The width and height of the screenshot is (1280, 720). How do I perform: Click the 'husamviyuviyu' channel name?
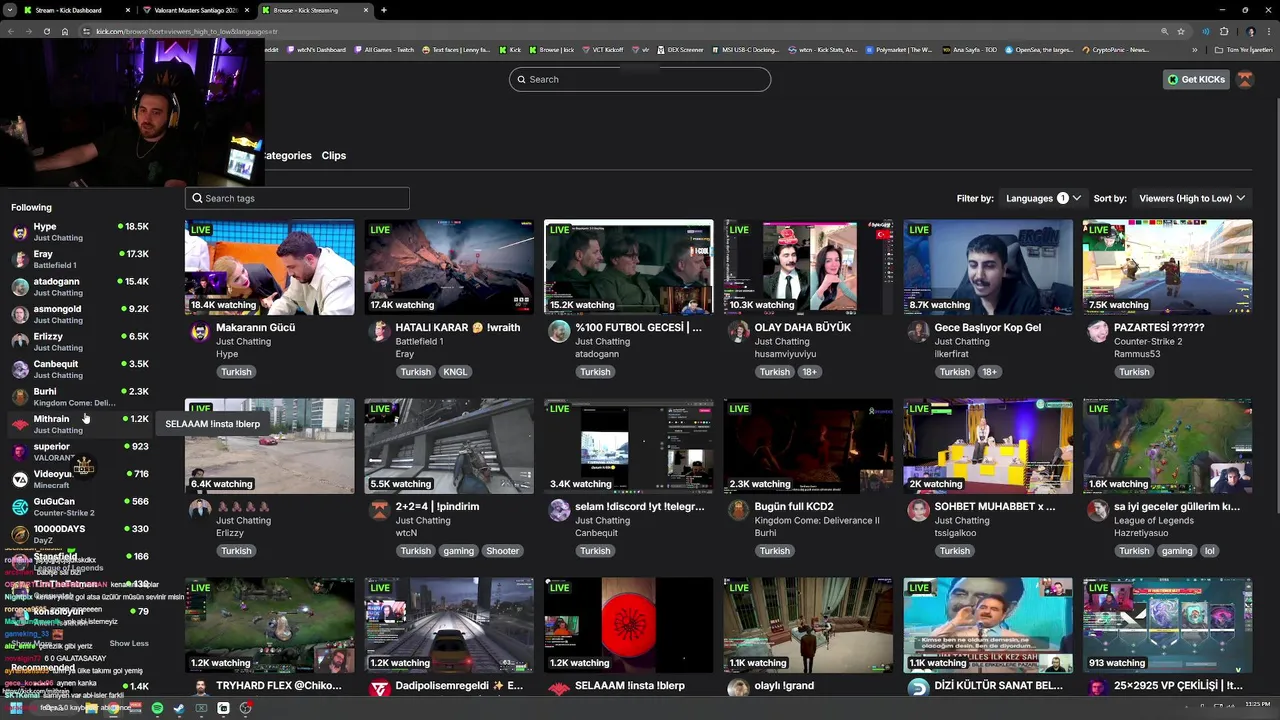coord(785,354)
